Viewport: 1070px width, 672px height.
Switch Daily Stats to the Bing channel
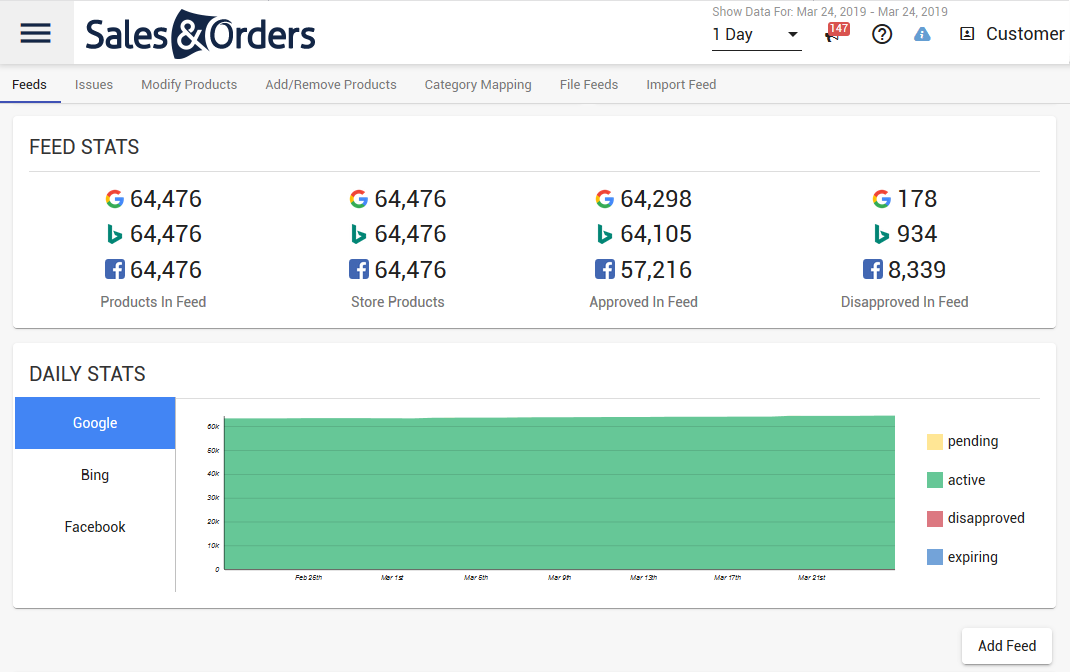(94, 474)
